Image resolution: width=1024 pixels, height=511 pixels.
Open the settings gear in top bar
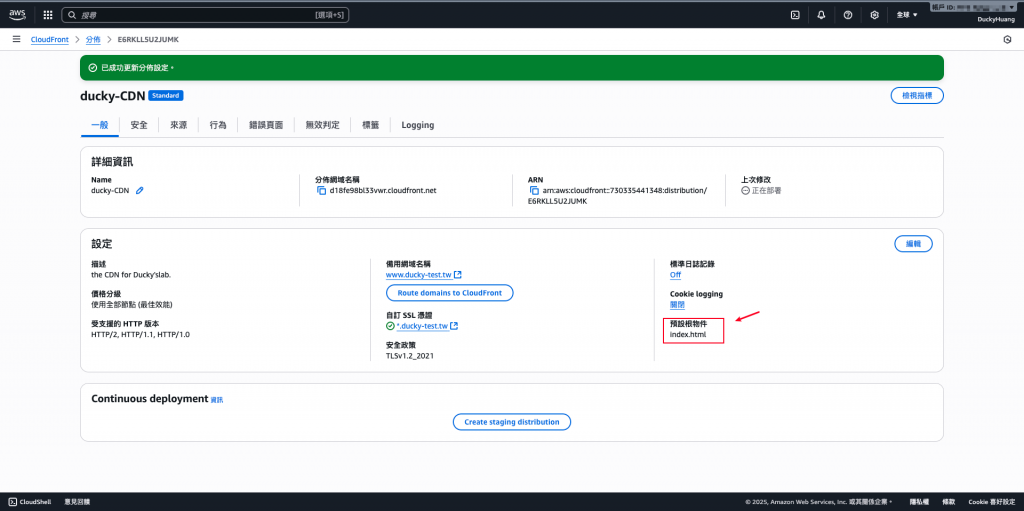874,14
